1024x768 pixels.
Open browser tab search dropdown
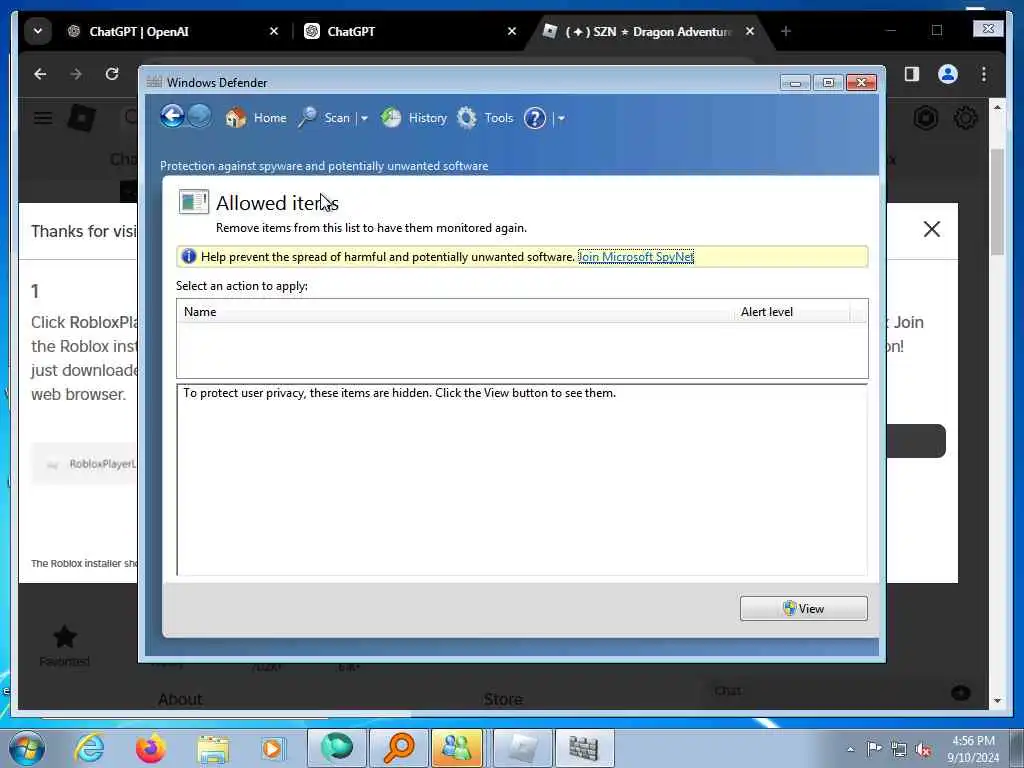pyautogui.click(x=38, y=31)
